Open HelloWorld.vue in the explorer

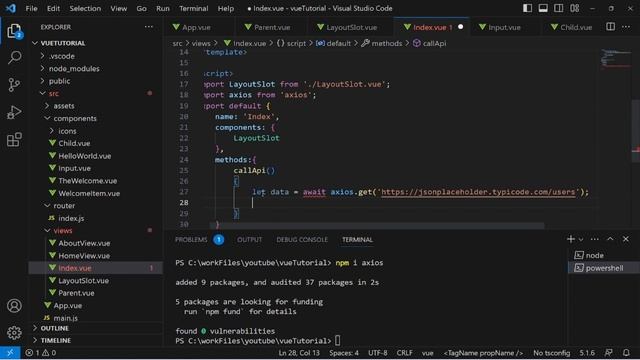(84, 156)
